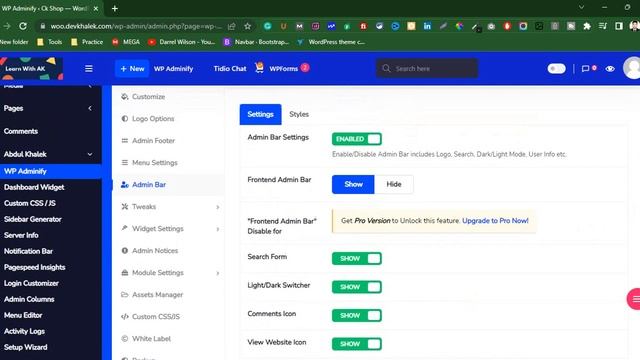Viewport: 640px width, 360px height.
Task: Open the Darrel Wilson YouTube bookmark
Action: [182, 42]
